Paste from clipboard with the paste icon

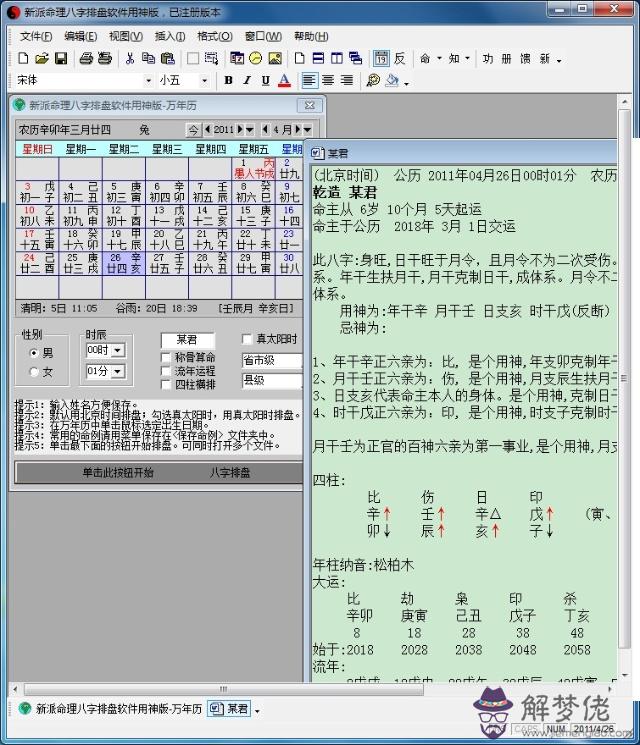[x=167, y=58]
